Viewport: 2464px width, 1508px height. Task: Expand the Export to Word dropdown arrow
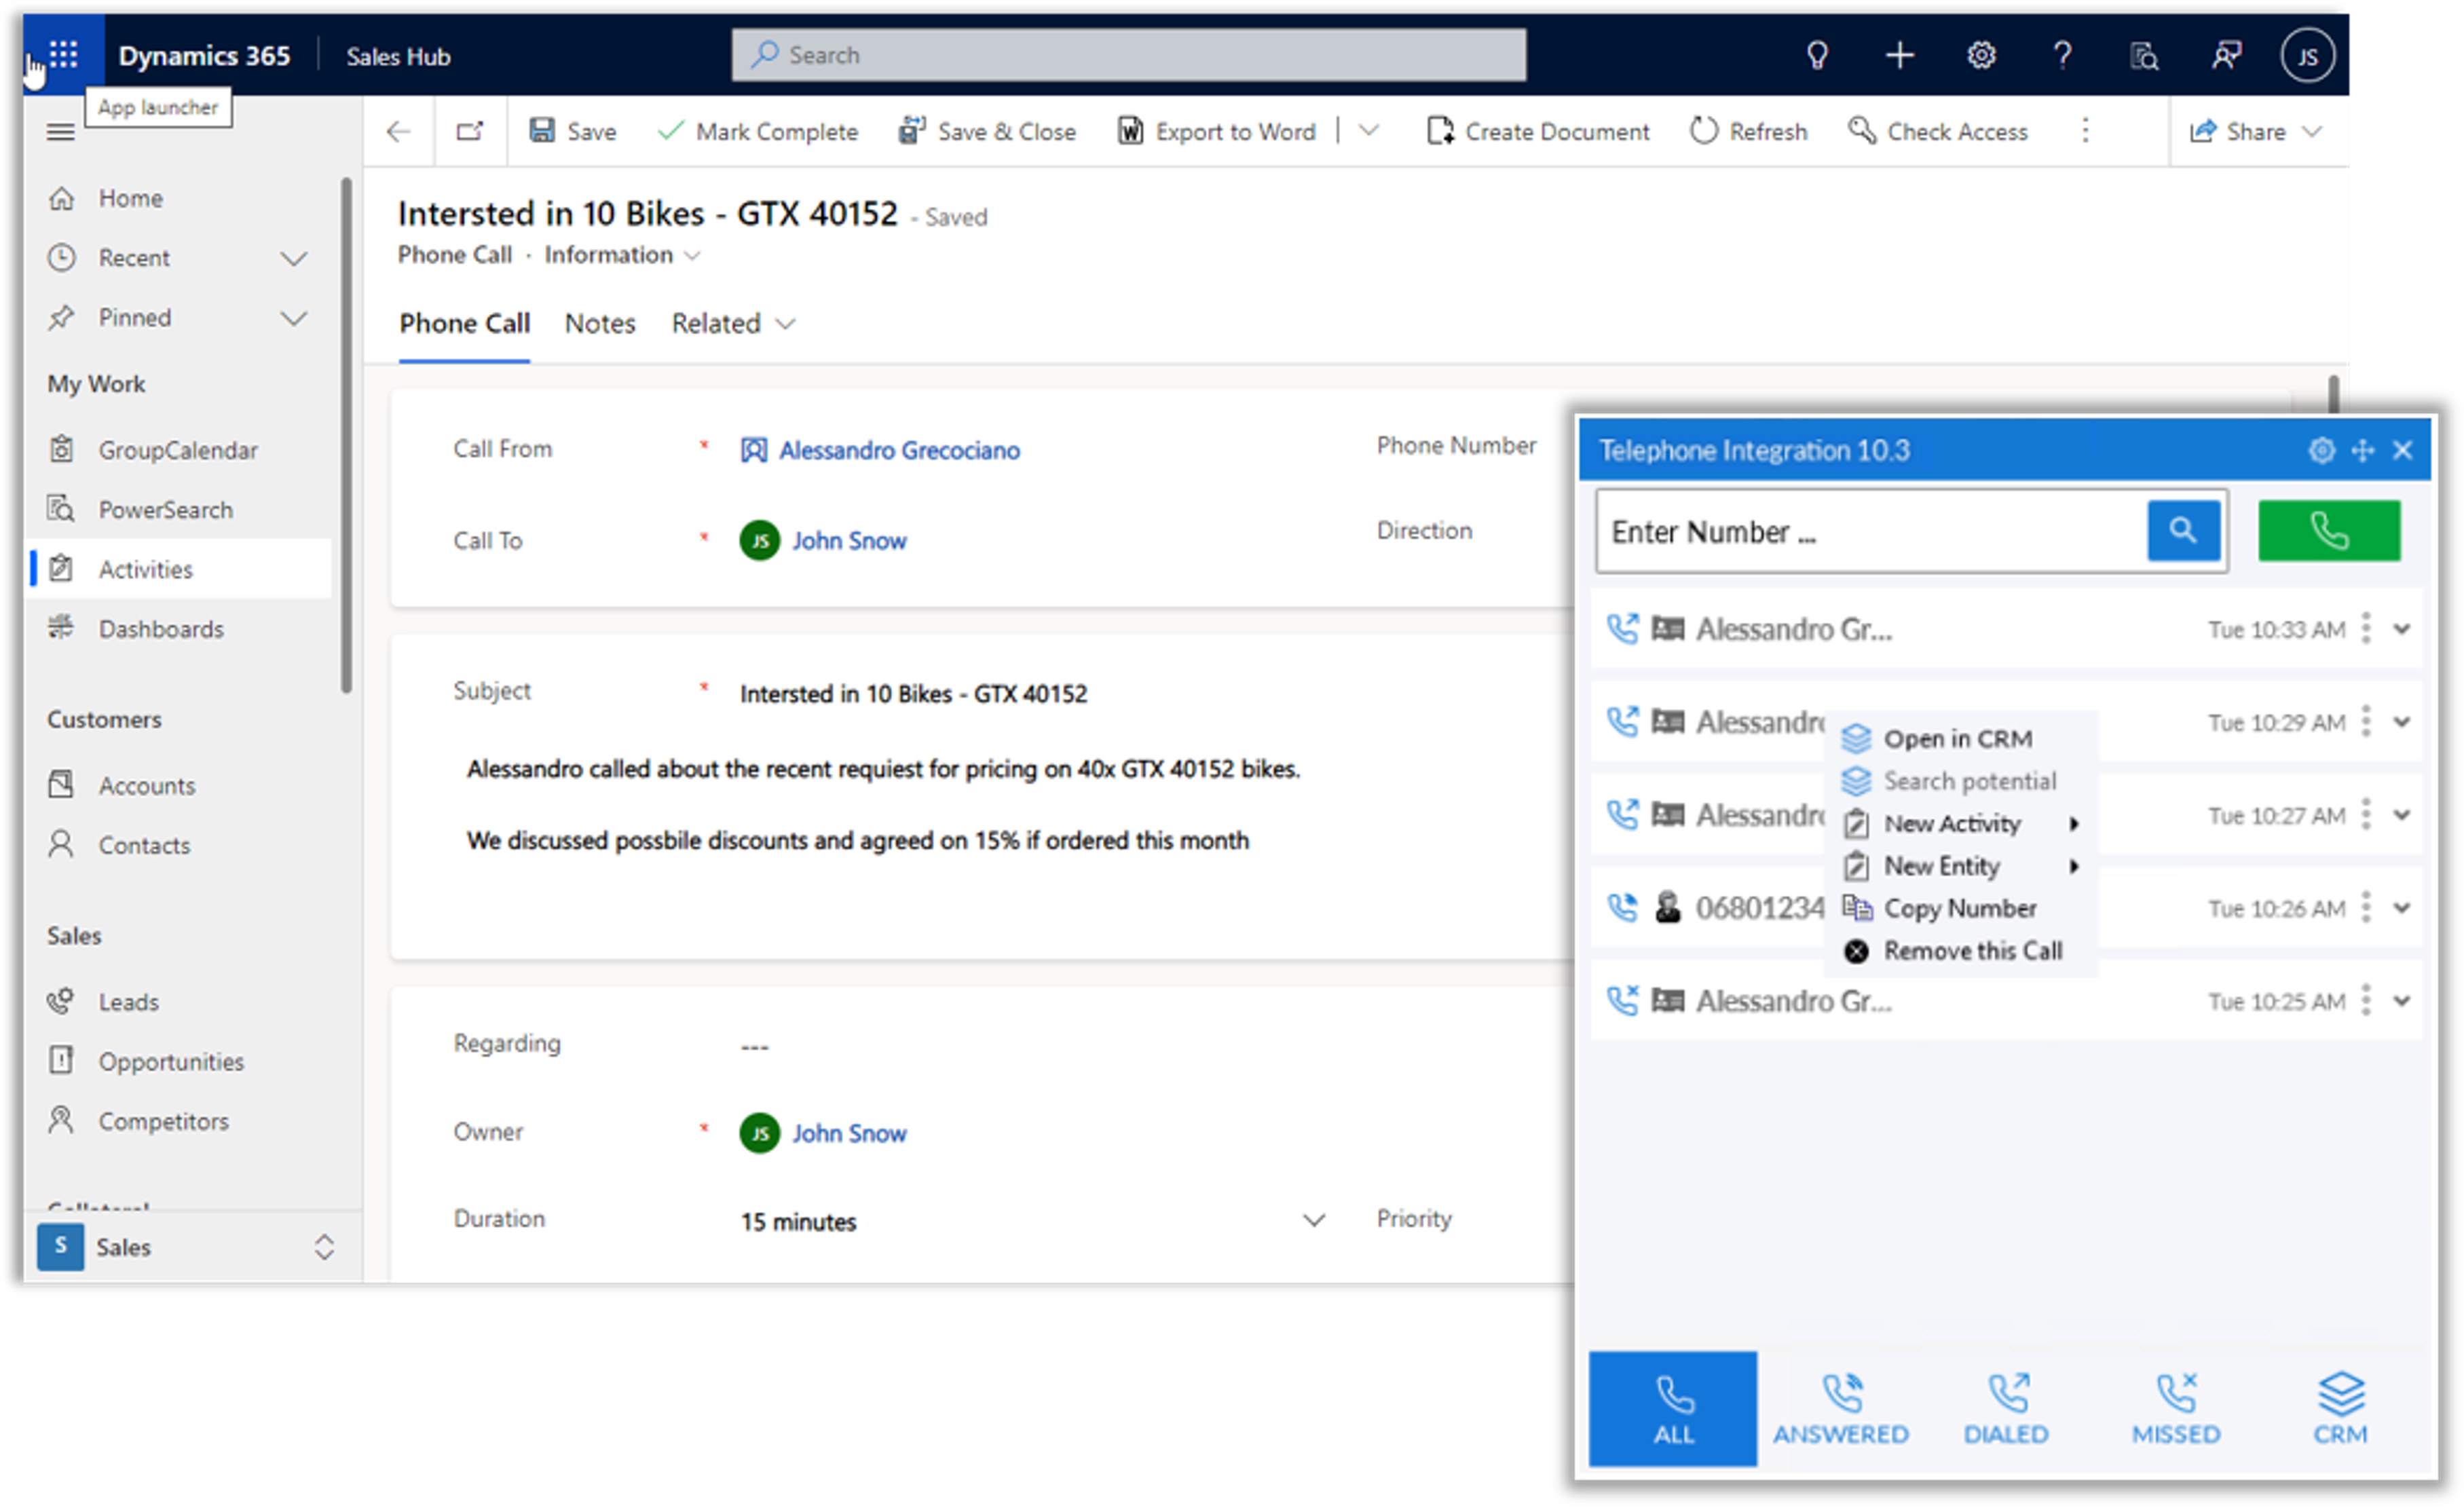click(x=1369, y=131)
